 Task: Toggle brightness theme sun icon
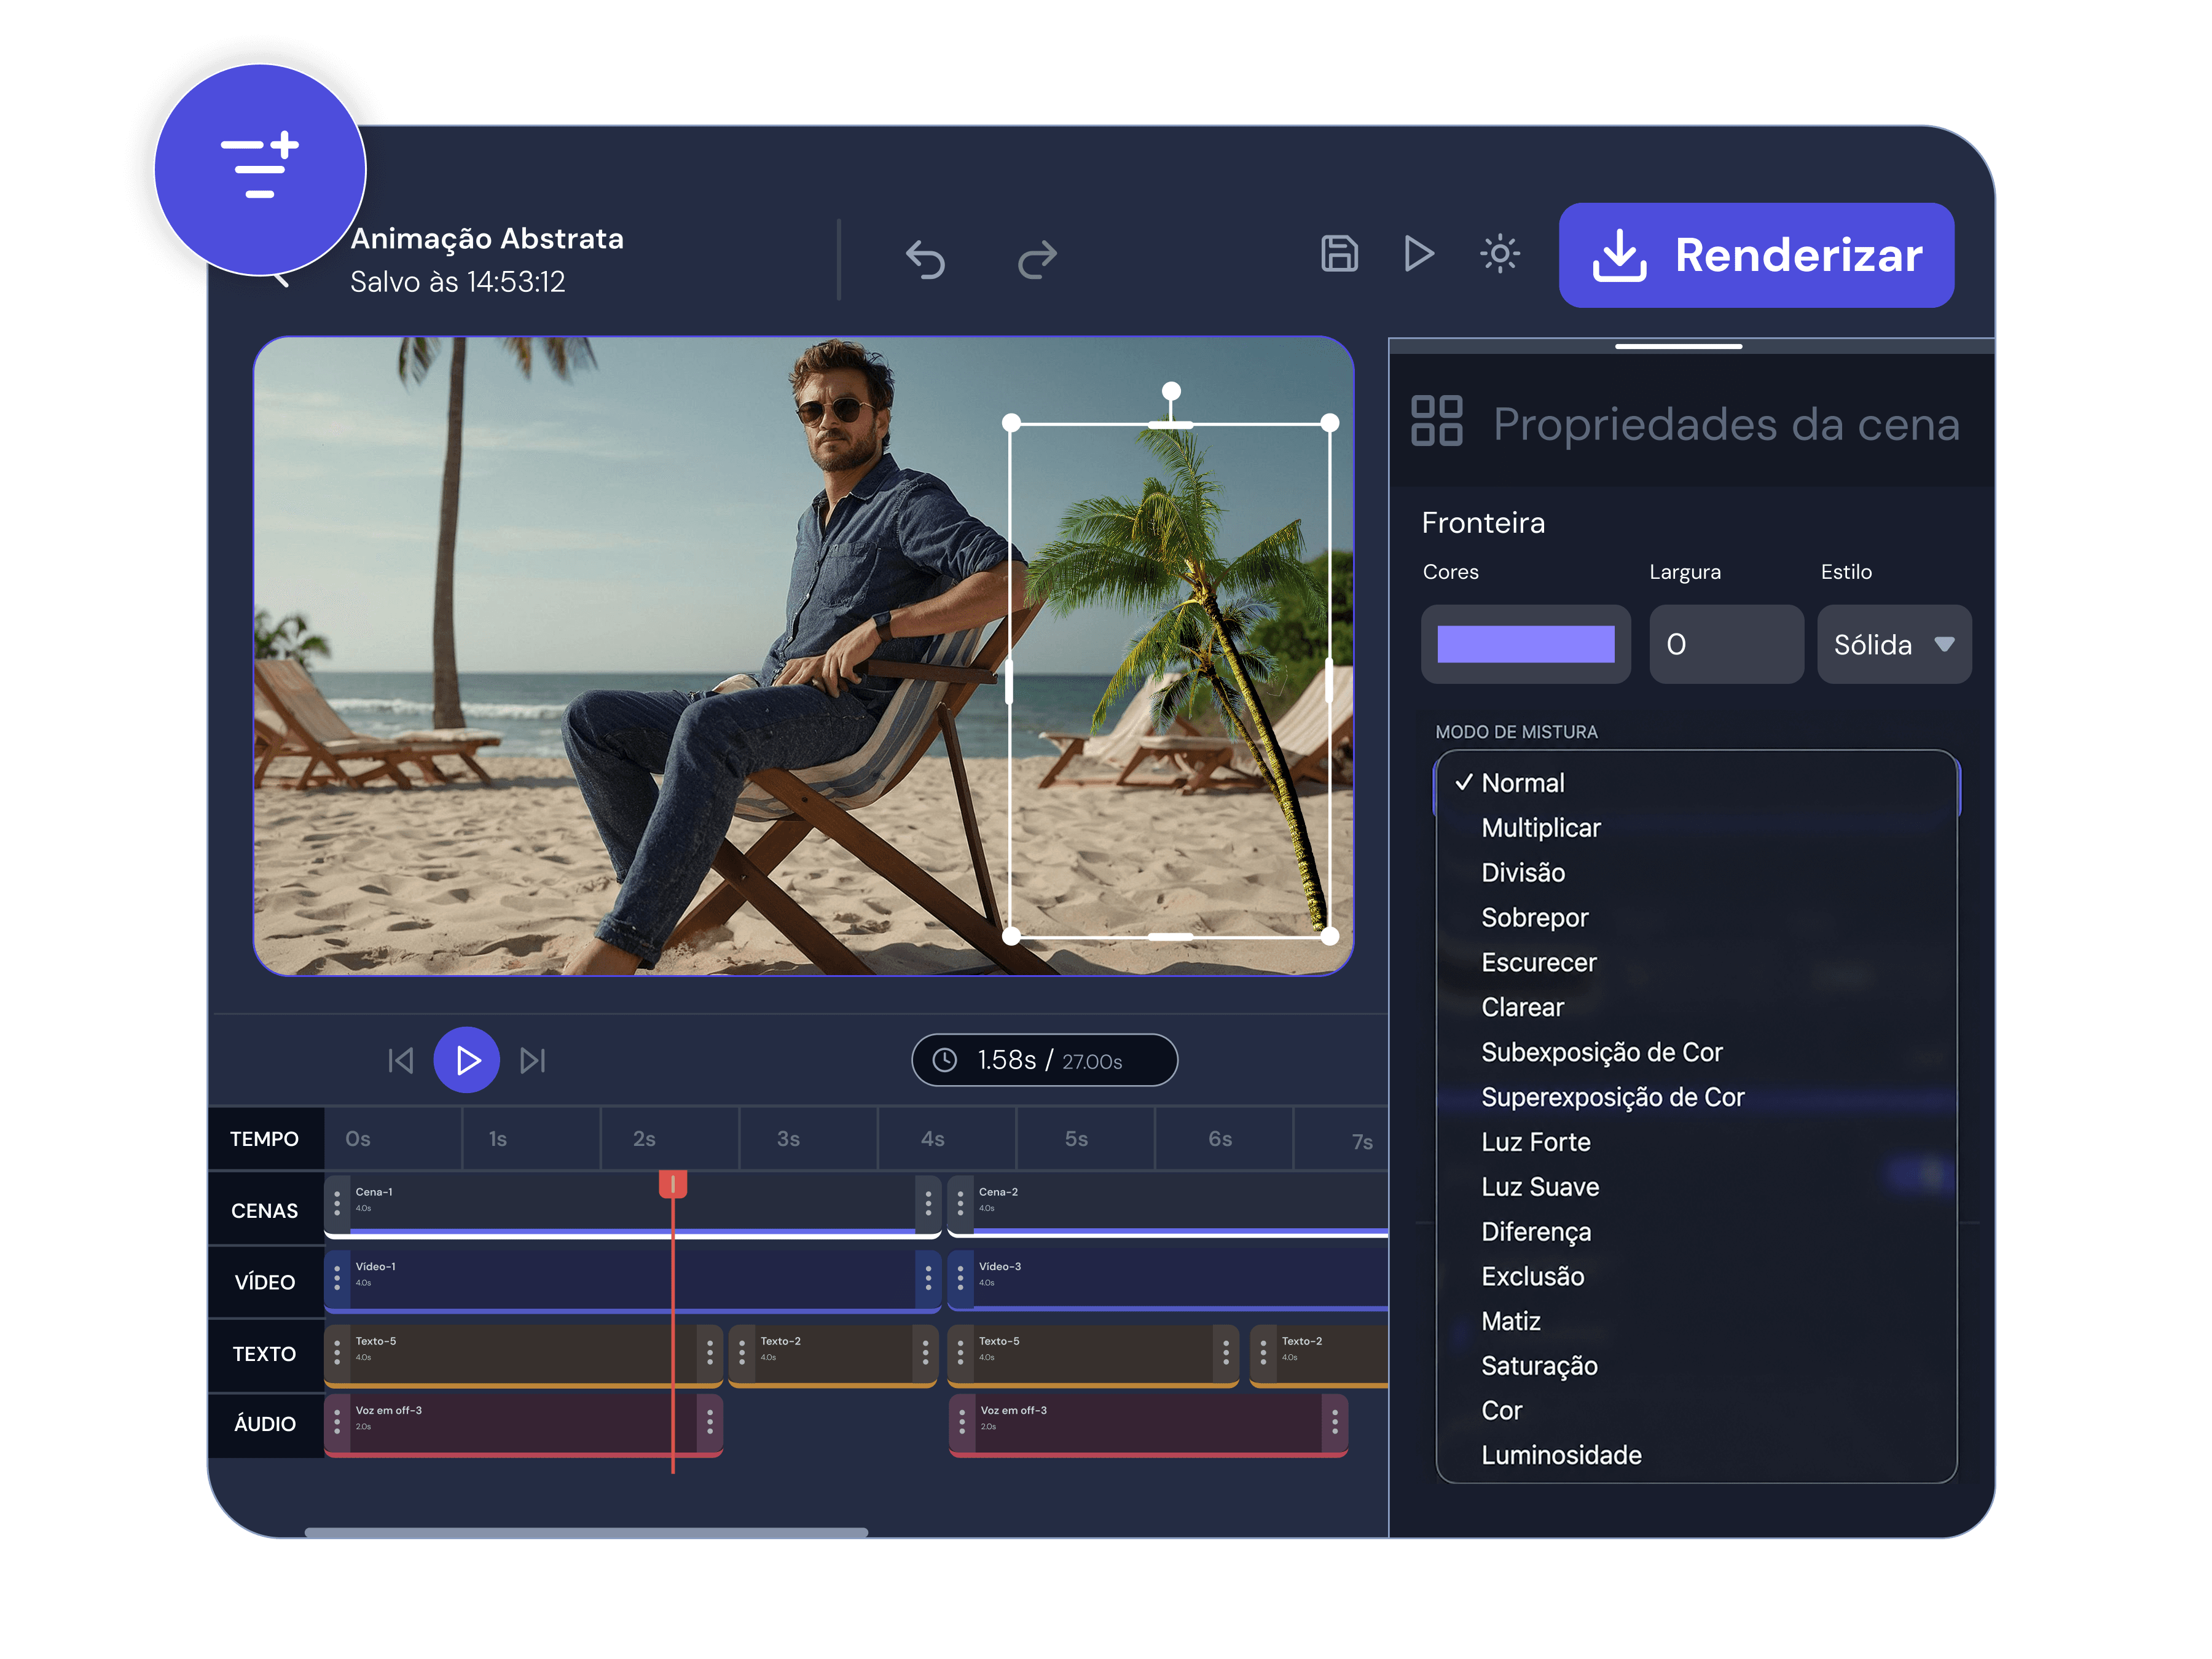[1499, 254]
